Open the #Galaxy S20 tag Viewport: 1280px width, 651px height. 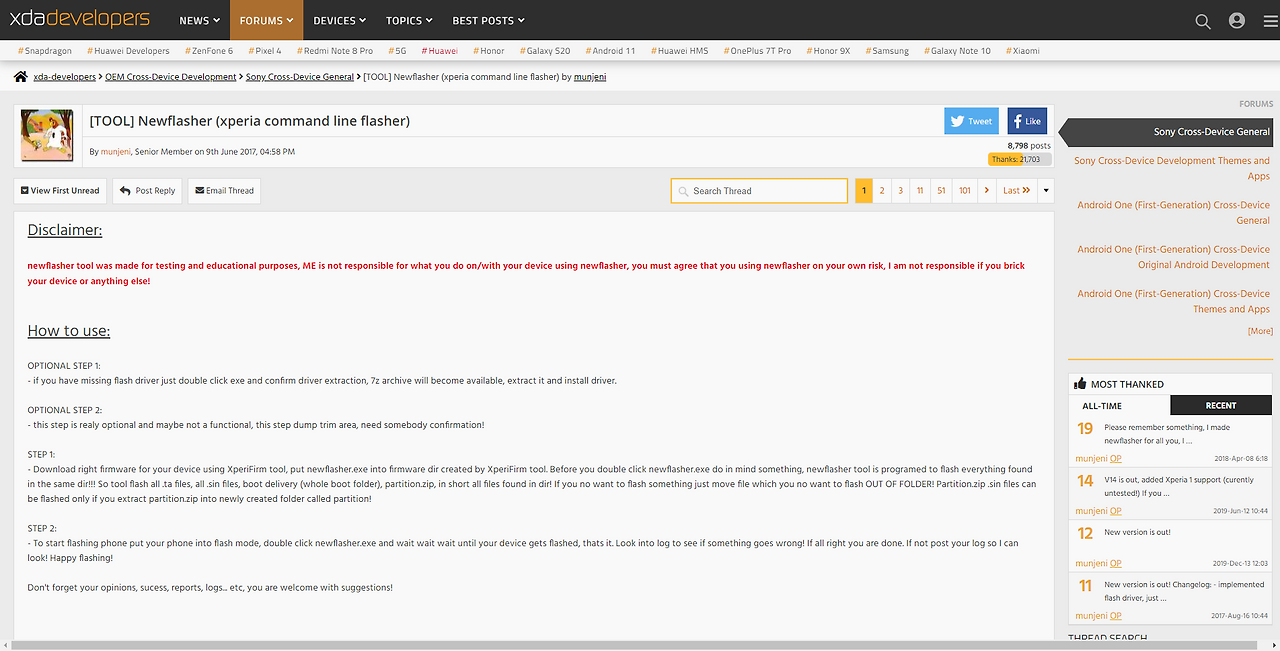[545, 51]
